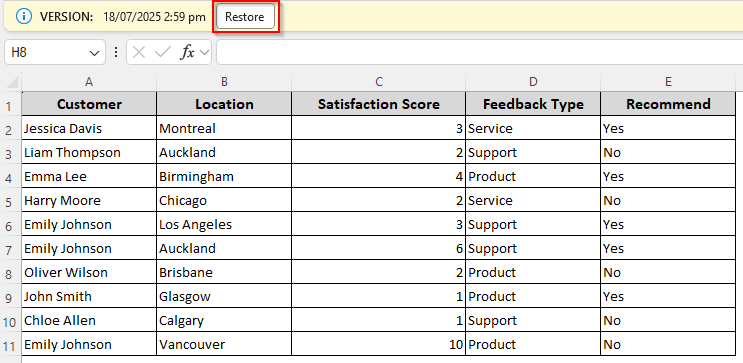Click the Jessica Davis cell
Screen dimensions: 743x363
click(x=89, y=128)
